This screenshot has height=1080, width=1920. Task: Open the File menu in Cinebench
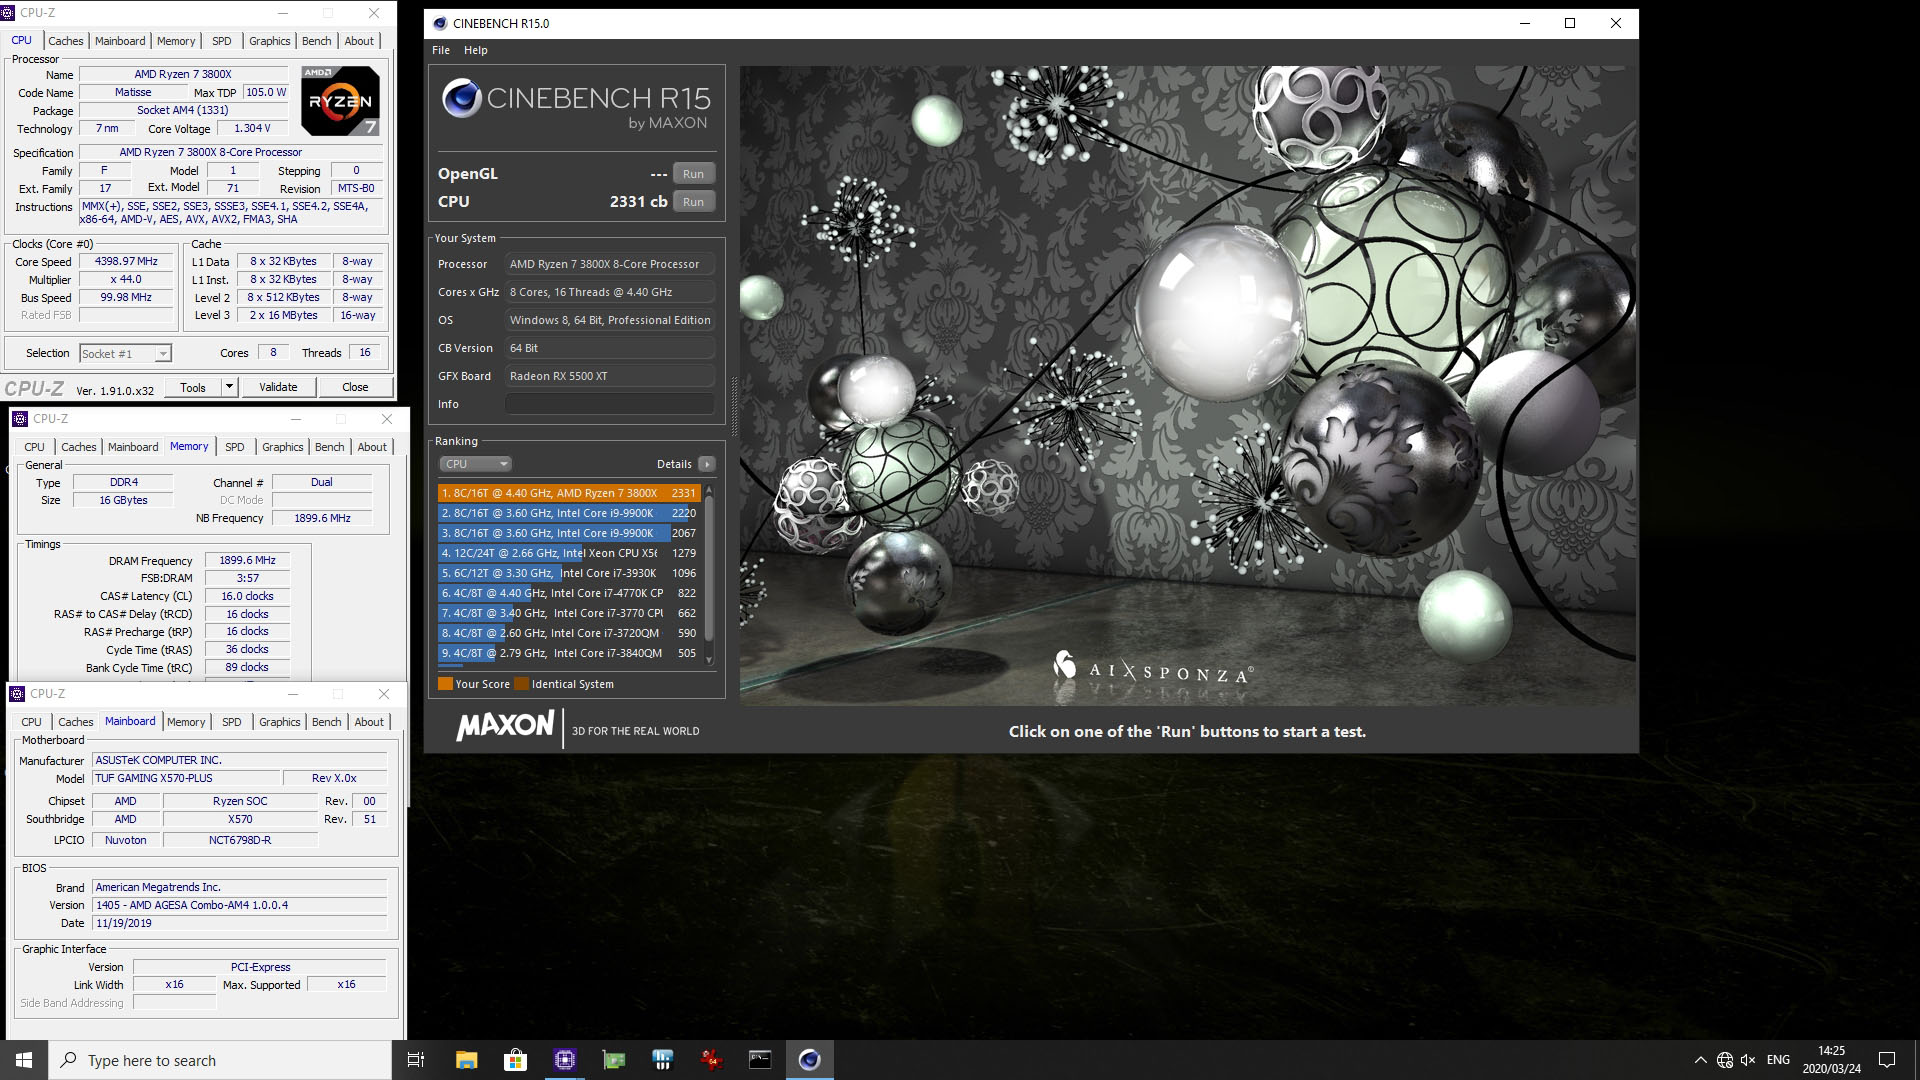point(440,50)
